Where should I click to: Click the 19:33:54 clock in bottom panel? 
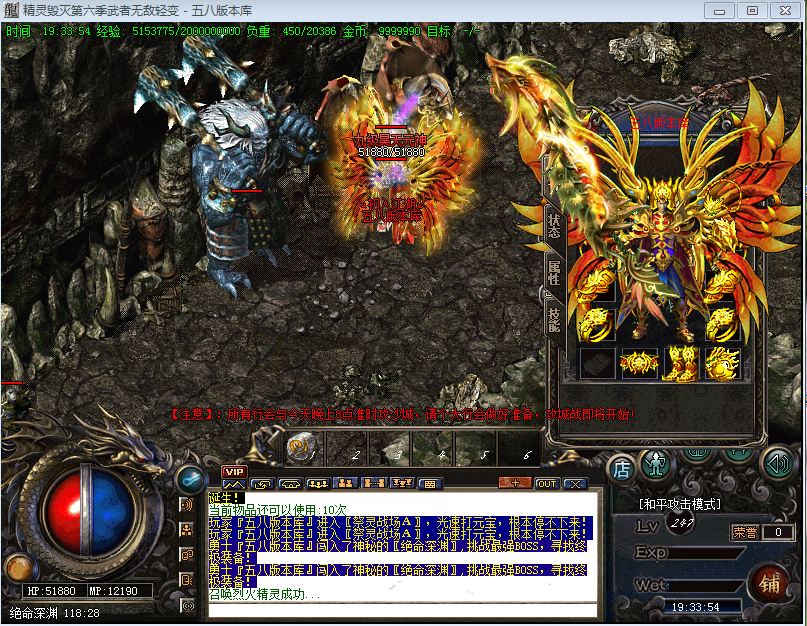pos(695,607)
